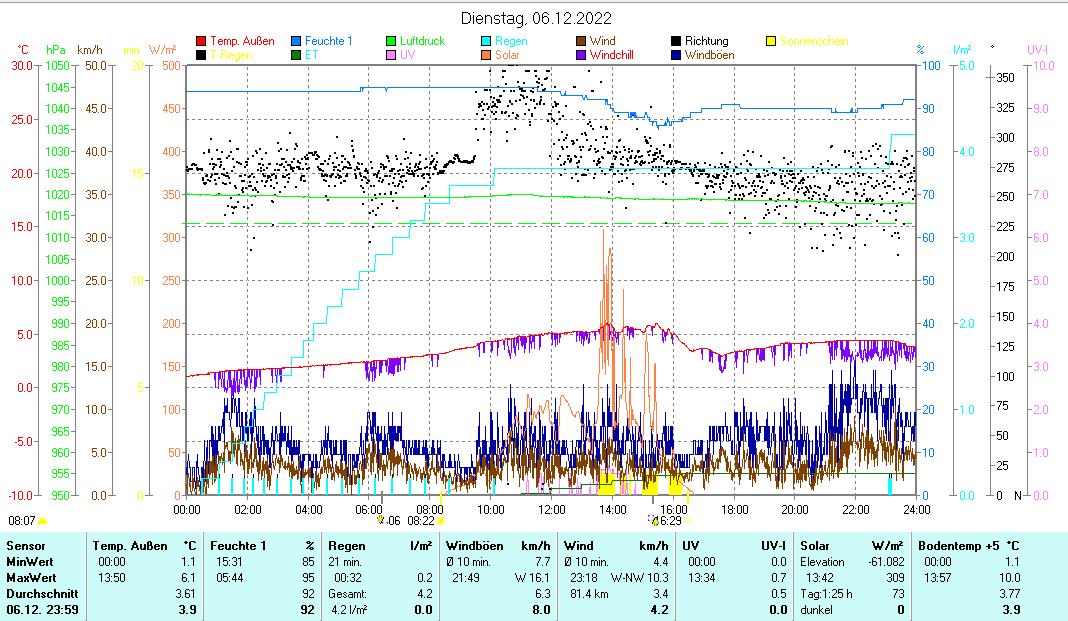Click the Sensor header in the table
Image resolution: width=1068 pixels, height=621 pixels.
coord(26,546)
